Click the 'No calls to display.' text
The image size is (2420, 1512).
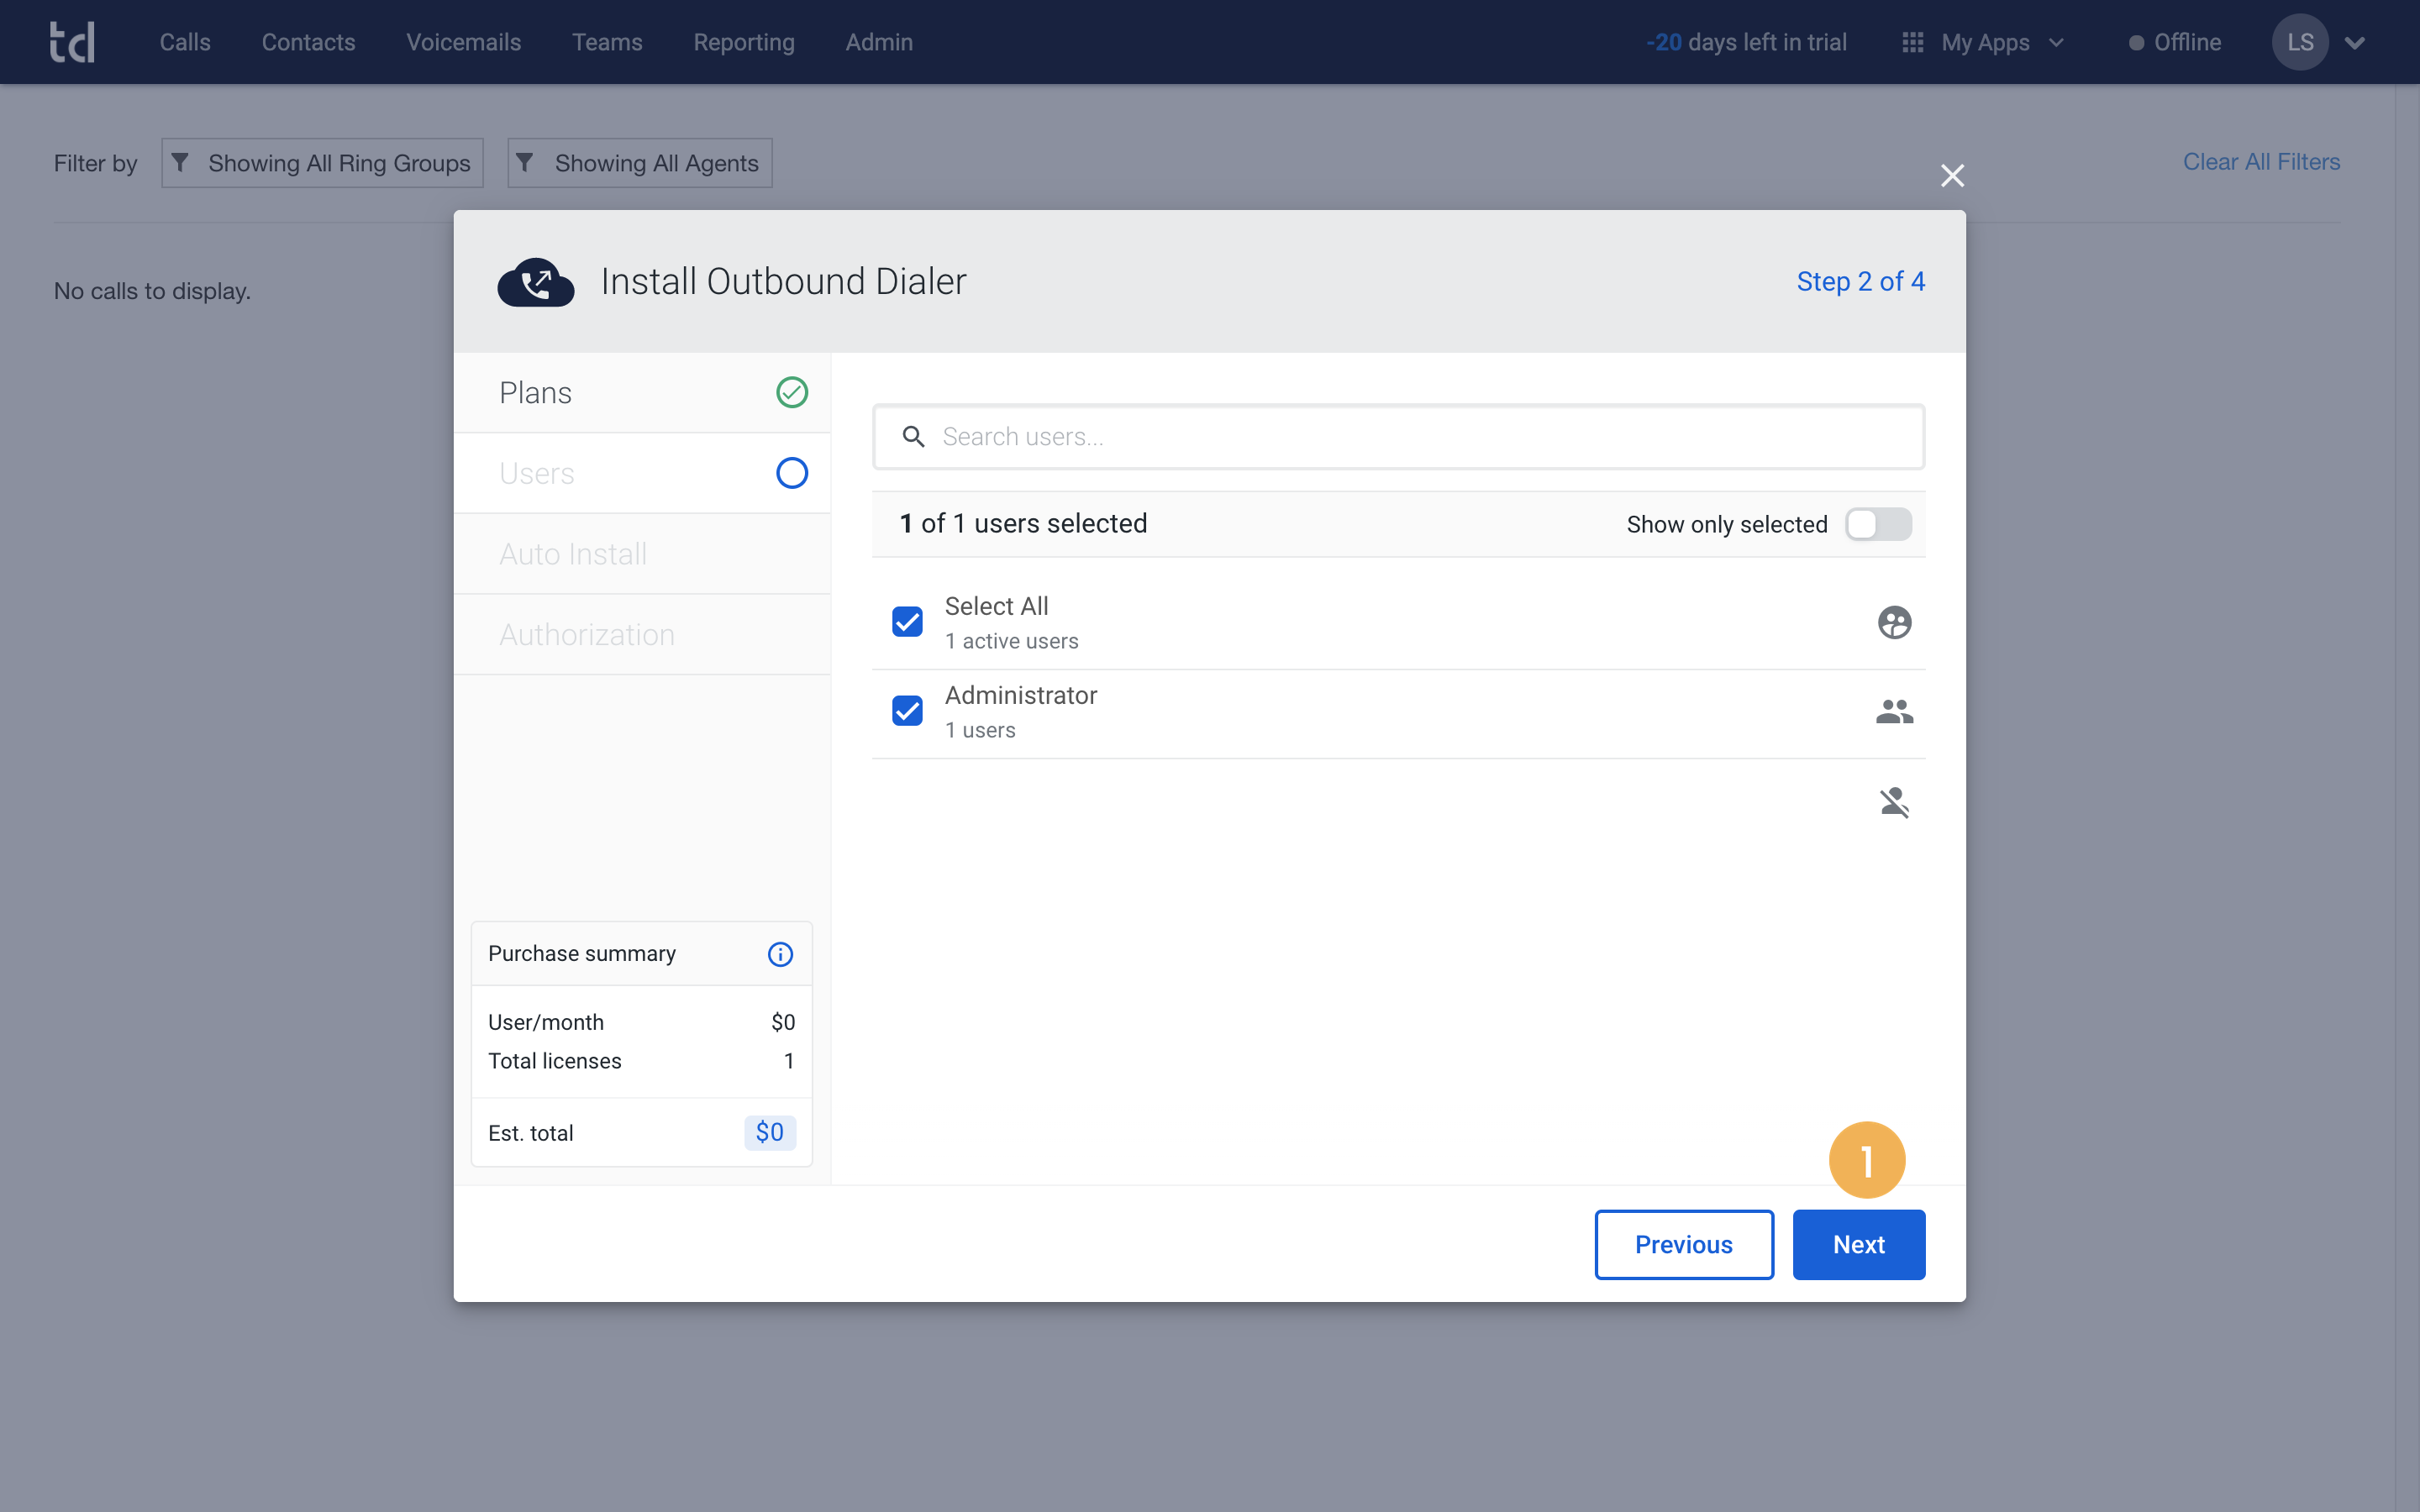coord(152,291)
